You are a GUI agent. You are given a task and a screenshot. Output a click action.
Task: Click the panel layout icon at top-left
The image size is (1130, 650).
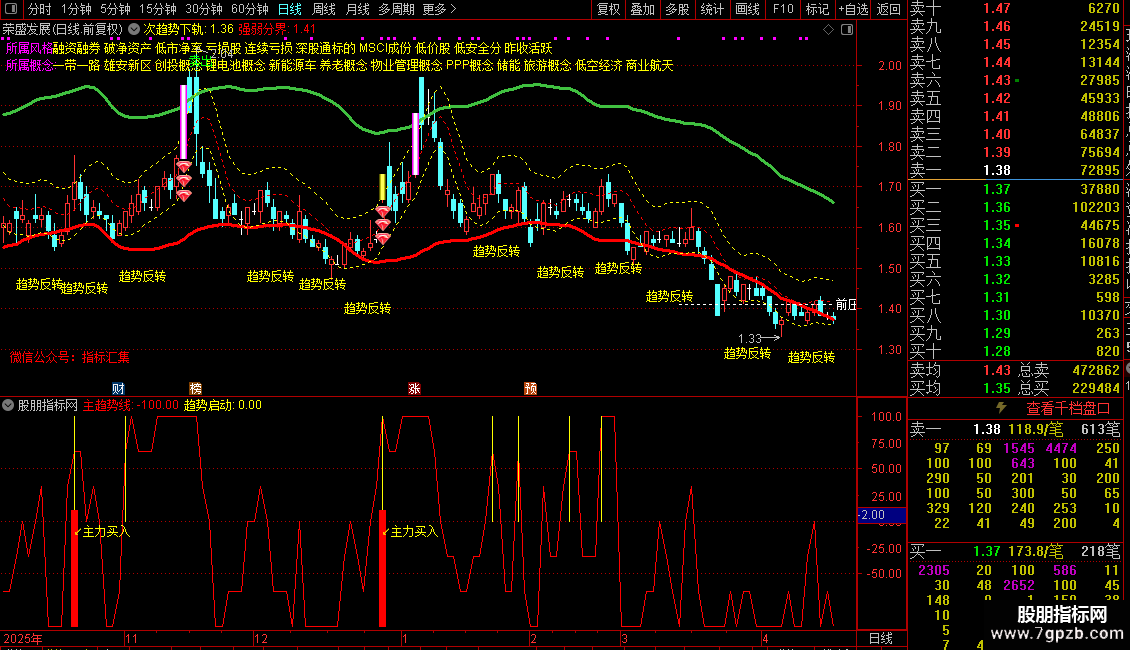coord(11,9)
